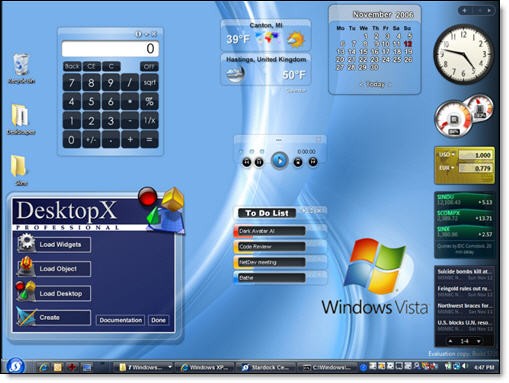Click the Hastings cloudy weather icon
509x383 pixels.
pos(235,74)
